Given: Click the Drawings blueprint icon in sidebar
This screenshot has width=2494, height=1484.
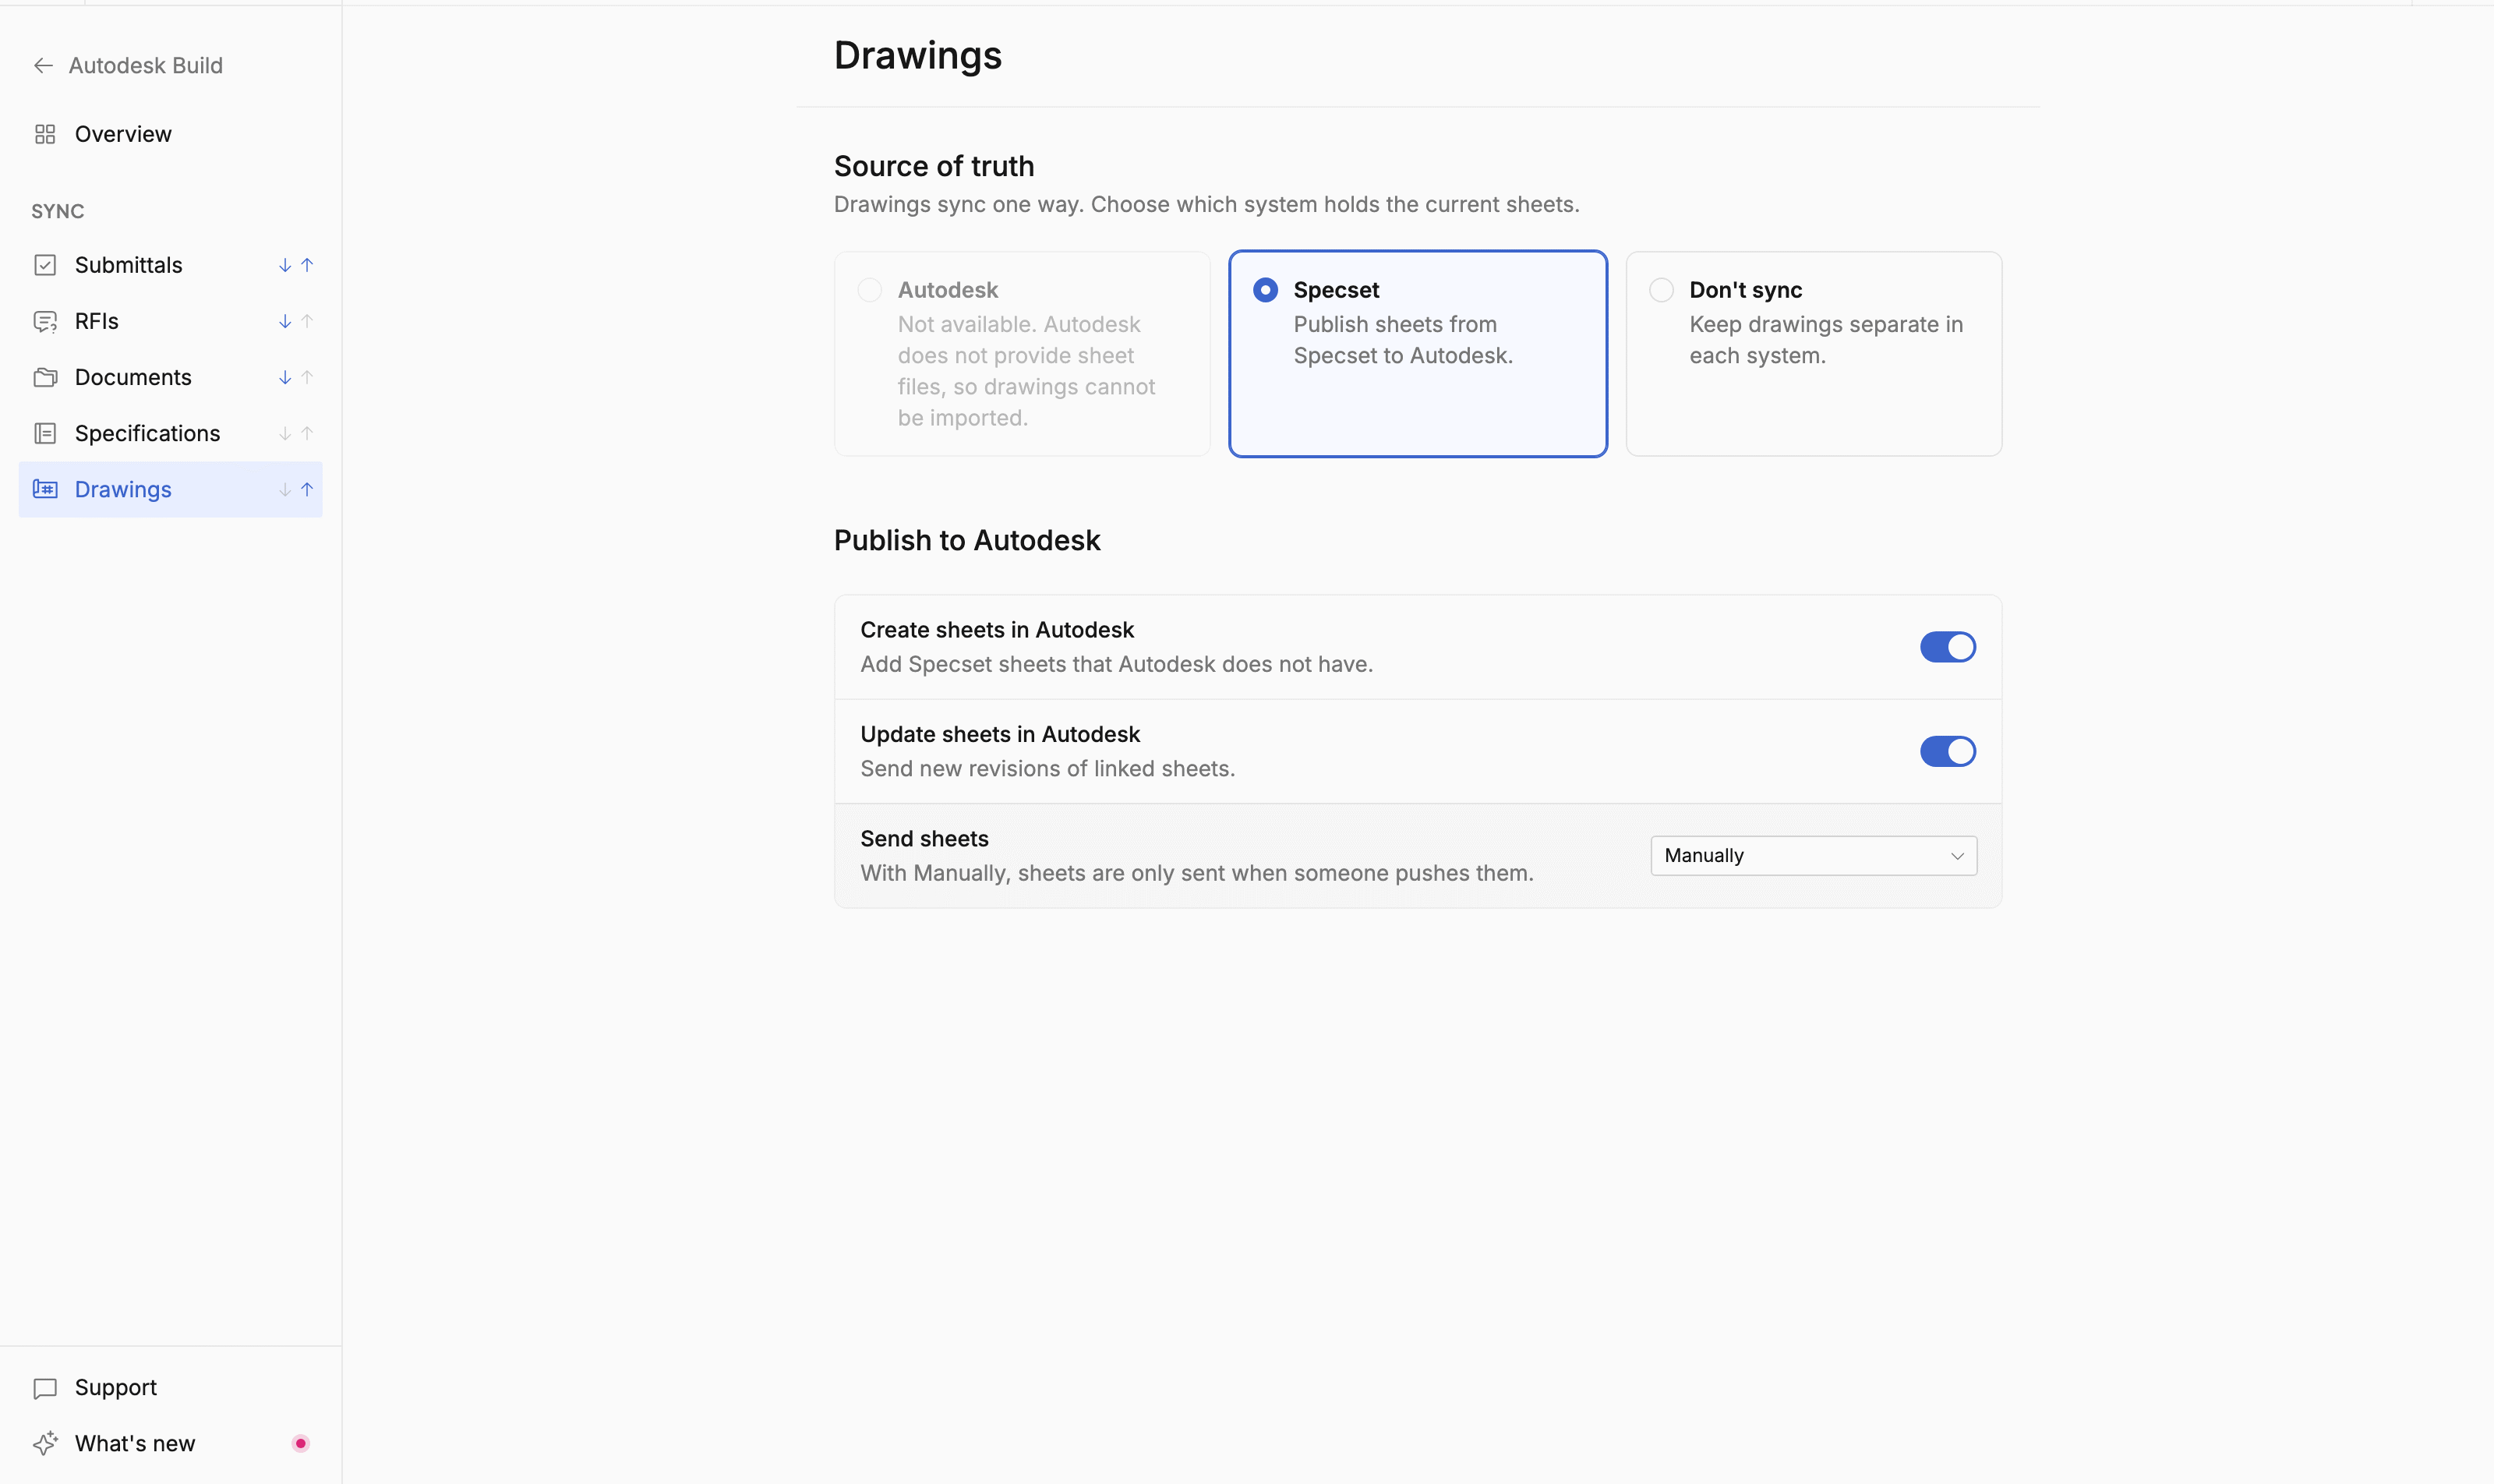Looking at the screenshot, I should click(x=45, y=489).
